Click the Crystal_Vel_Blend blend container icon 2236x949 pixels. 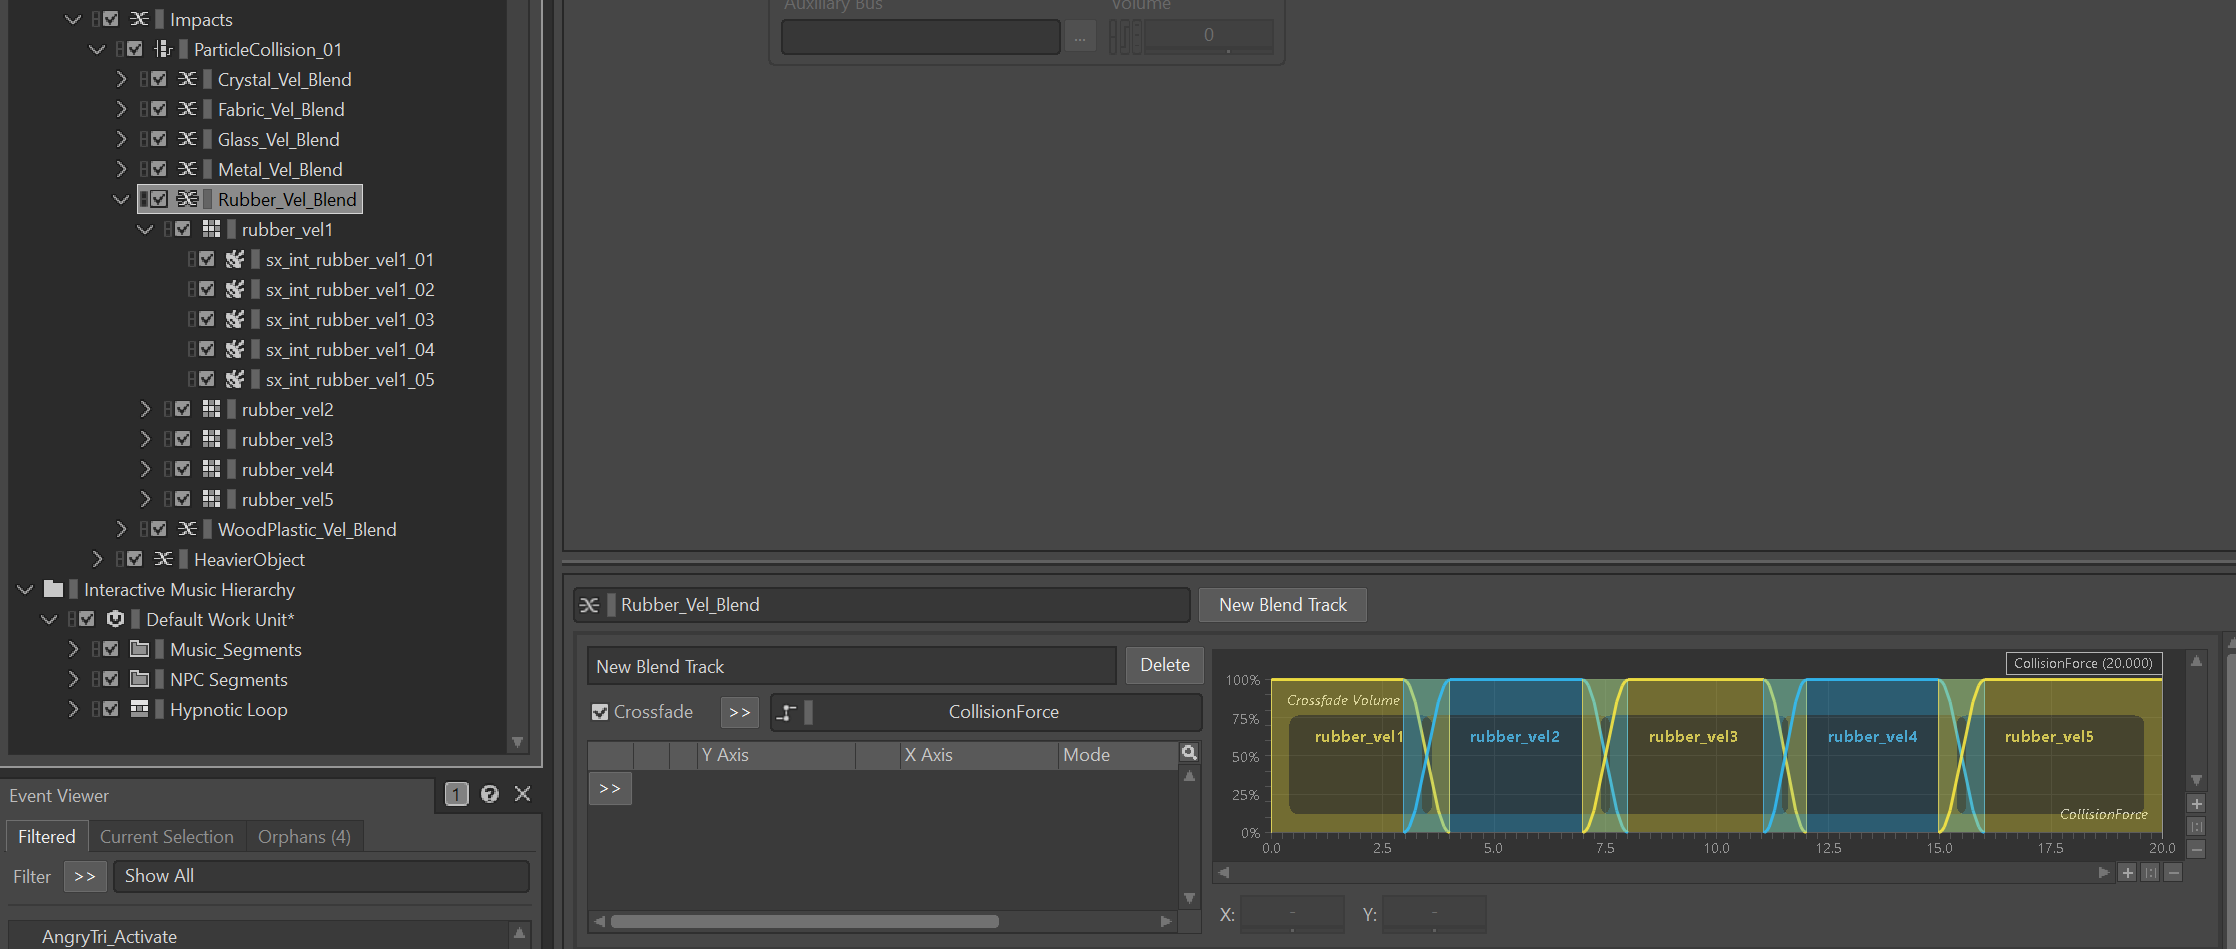187,79
